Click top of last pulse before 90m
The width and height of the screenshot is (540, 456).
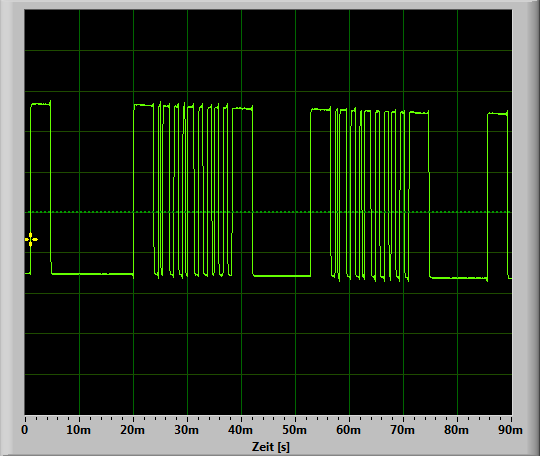click(x=498, y=114)
